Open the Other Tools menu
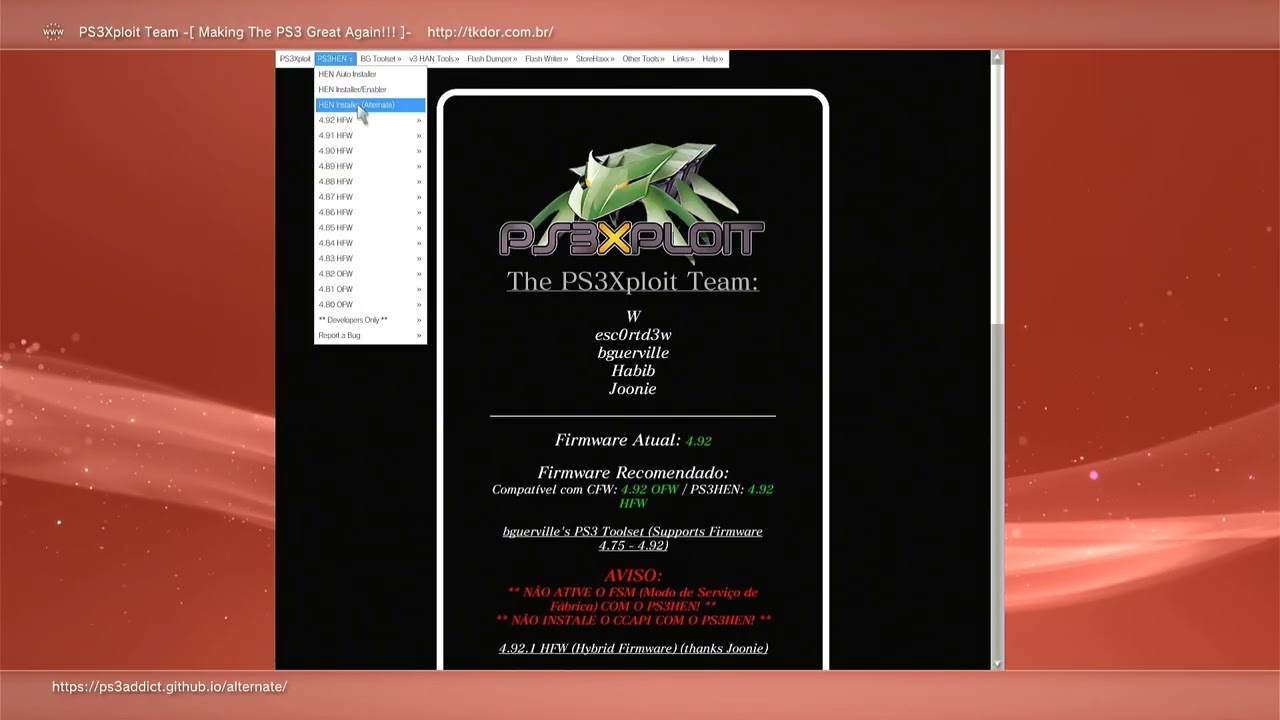The image size is (1280, 720). (x=643, y=59)
